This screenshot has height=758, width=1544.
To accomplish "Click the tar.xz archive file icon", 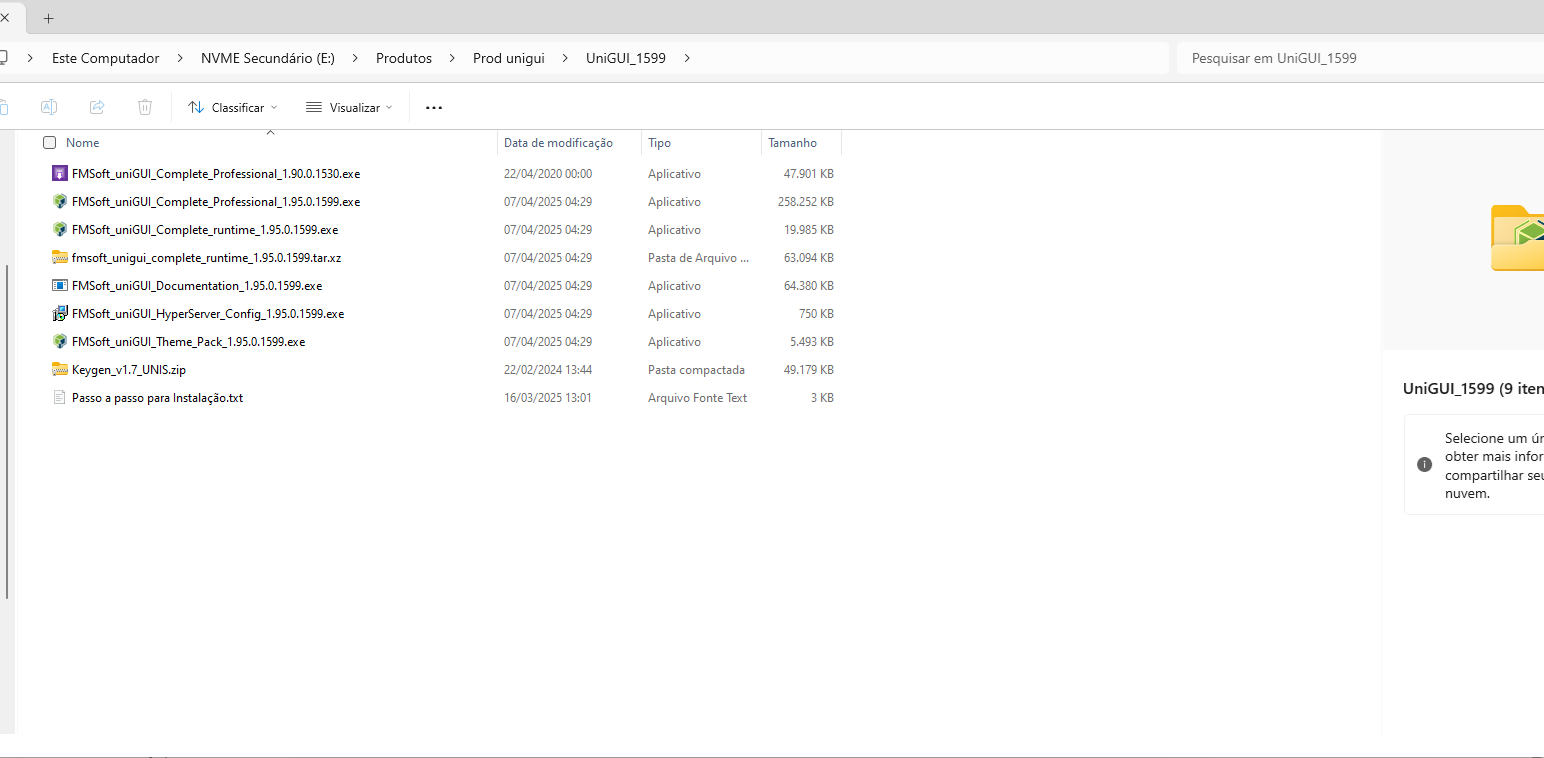I will point(59,257).
